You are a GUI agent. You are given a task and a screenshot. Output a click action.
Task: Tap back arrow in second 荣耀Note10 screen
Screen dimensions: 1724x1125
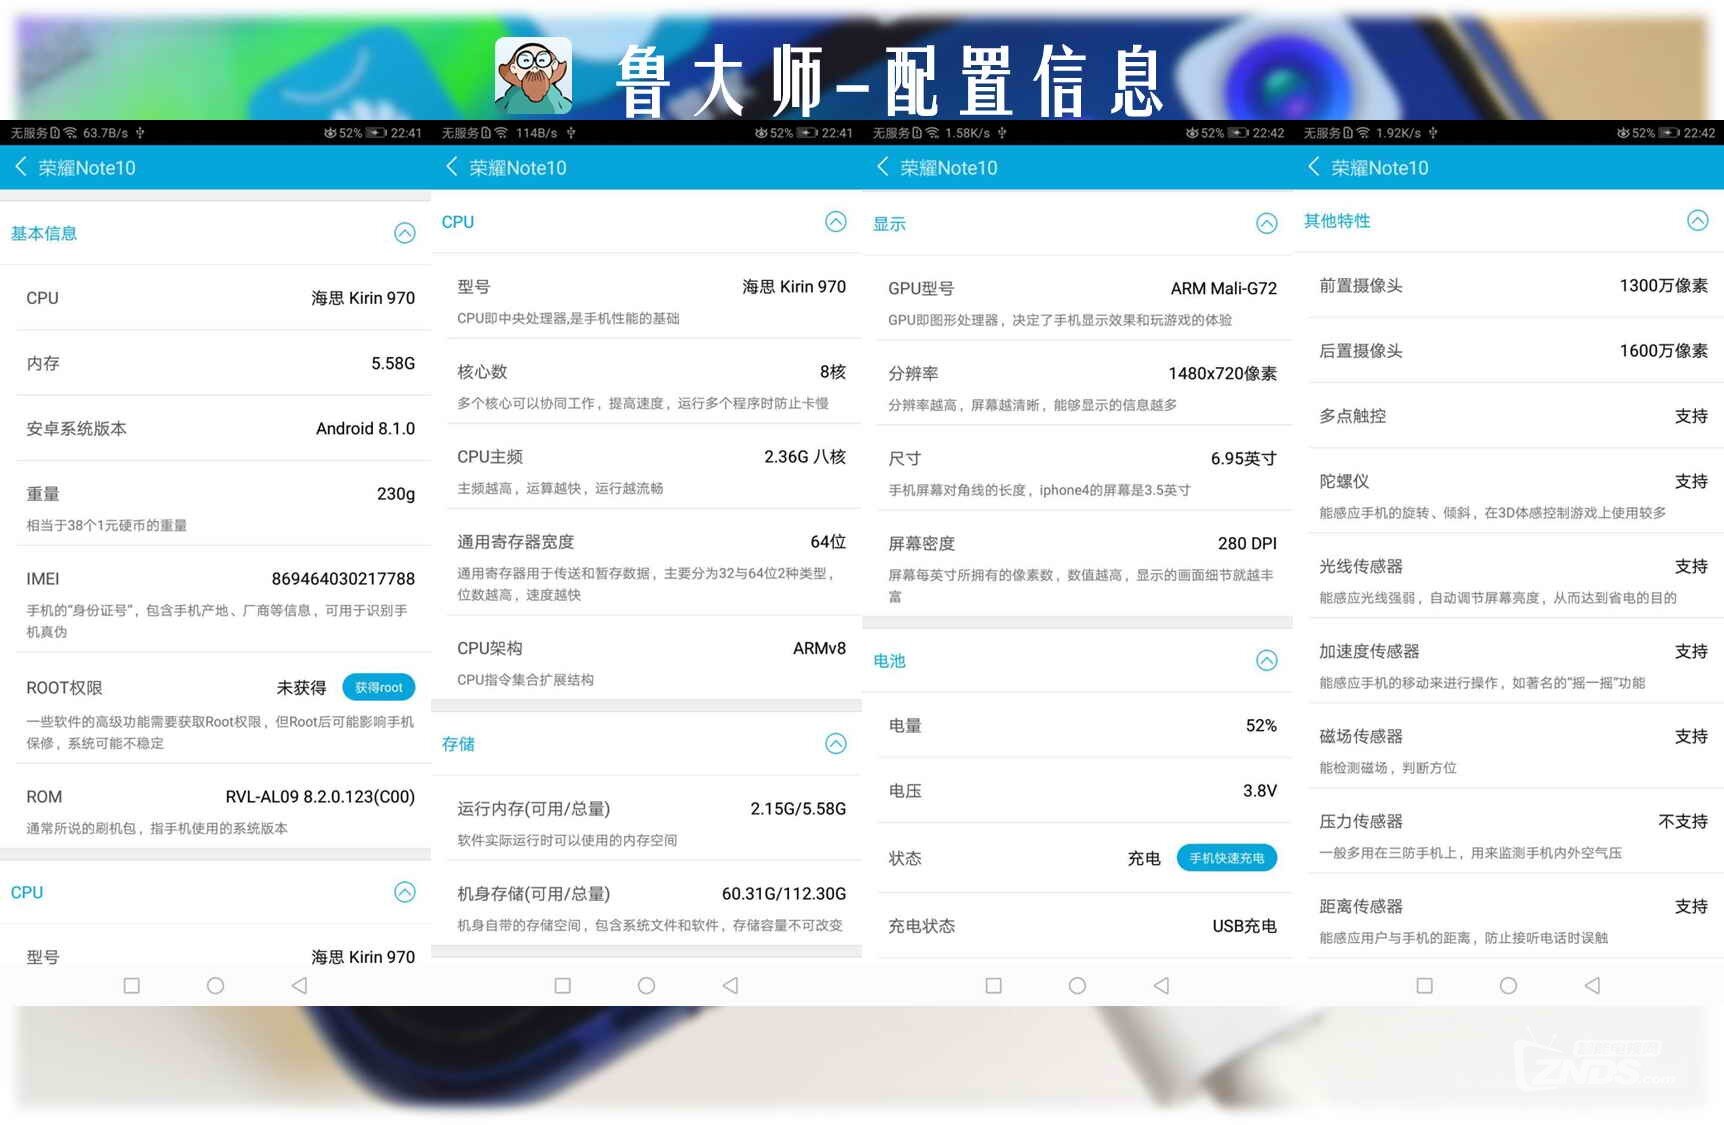click(x=452, y=167)
